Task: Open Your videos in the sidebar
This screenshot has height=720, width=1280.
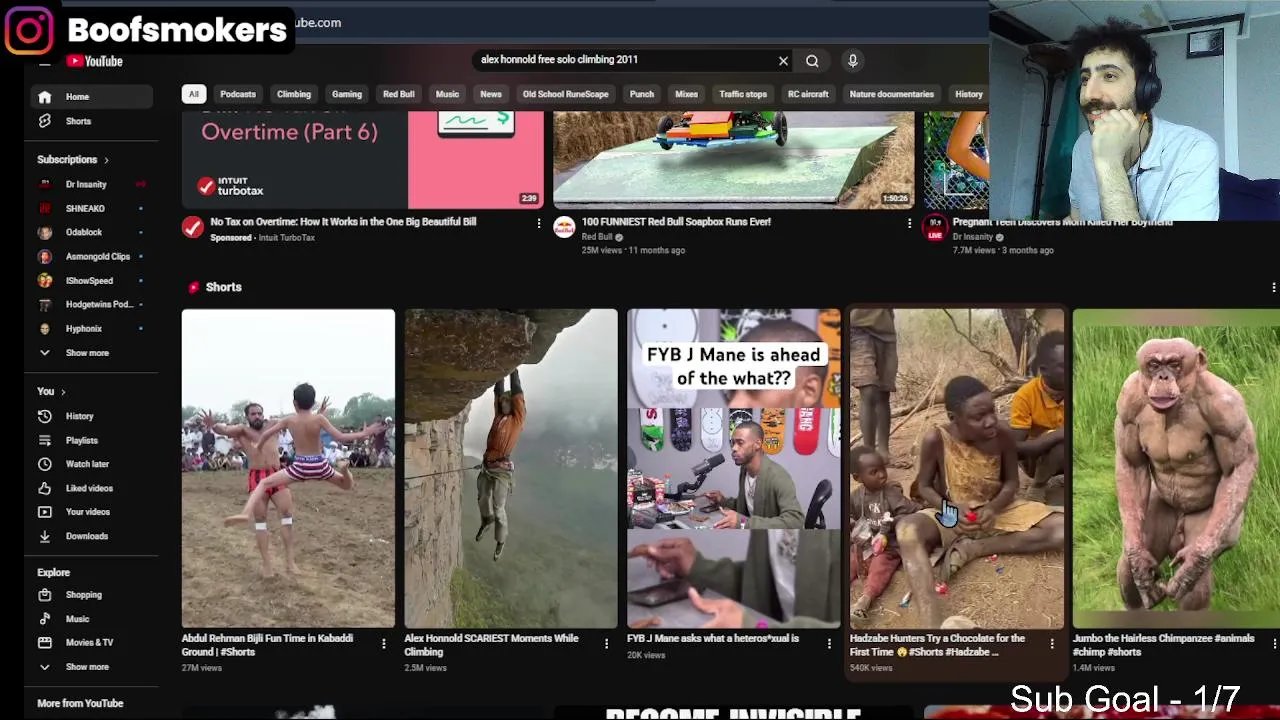Action: pyautogui.click(x=91, y=512)
